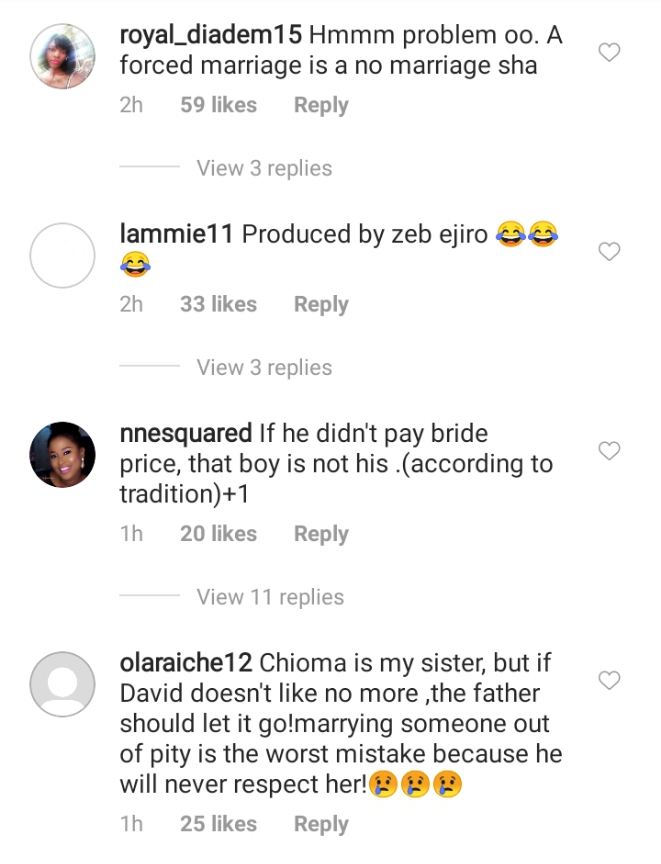Tap heart icon on lammie11's comment

click(x=609, y=251)
